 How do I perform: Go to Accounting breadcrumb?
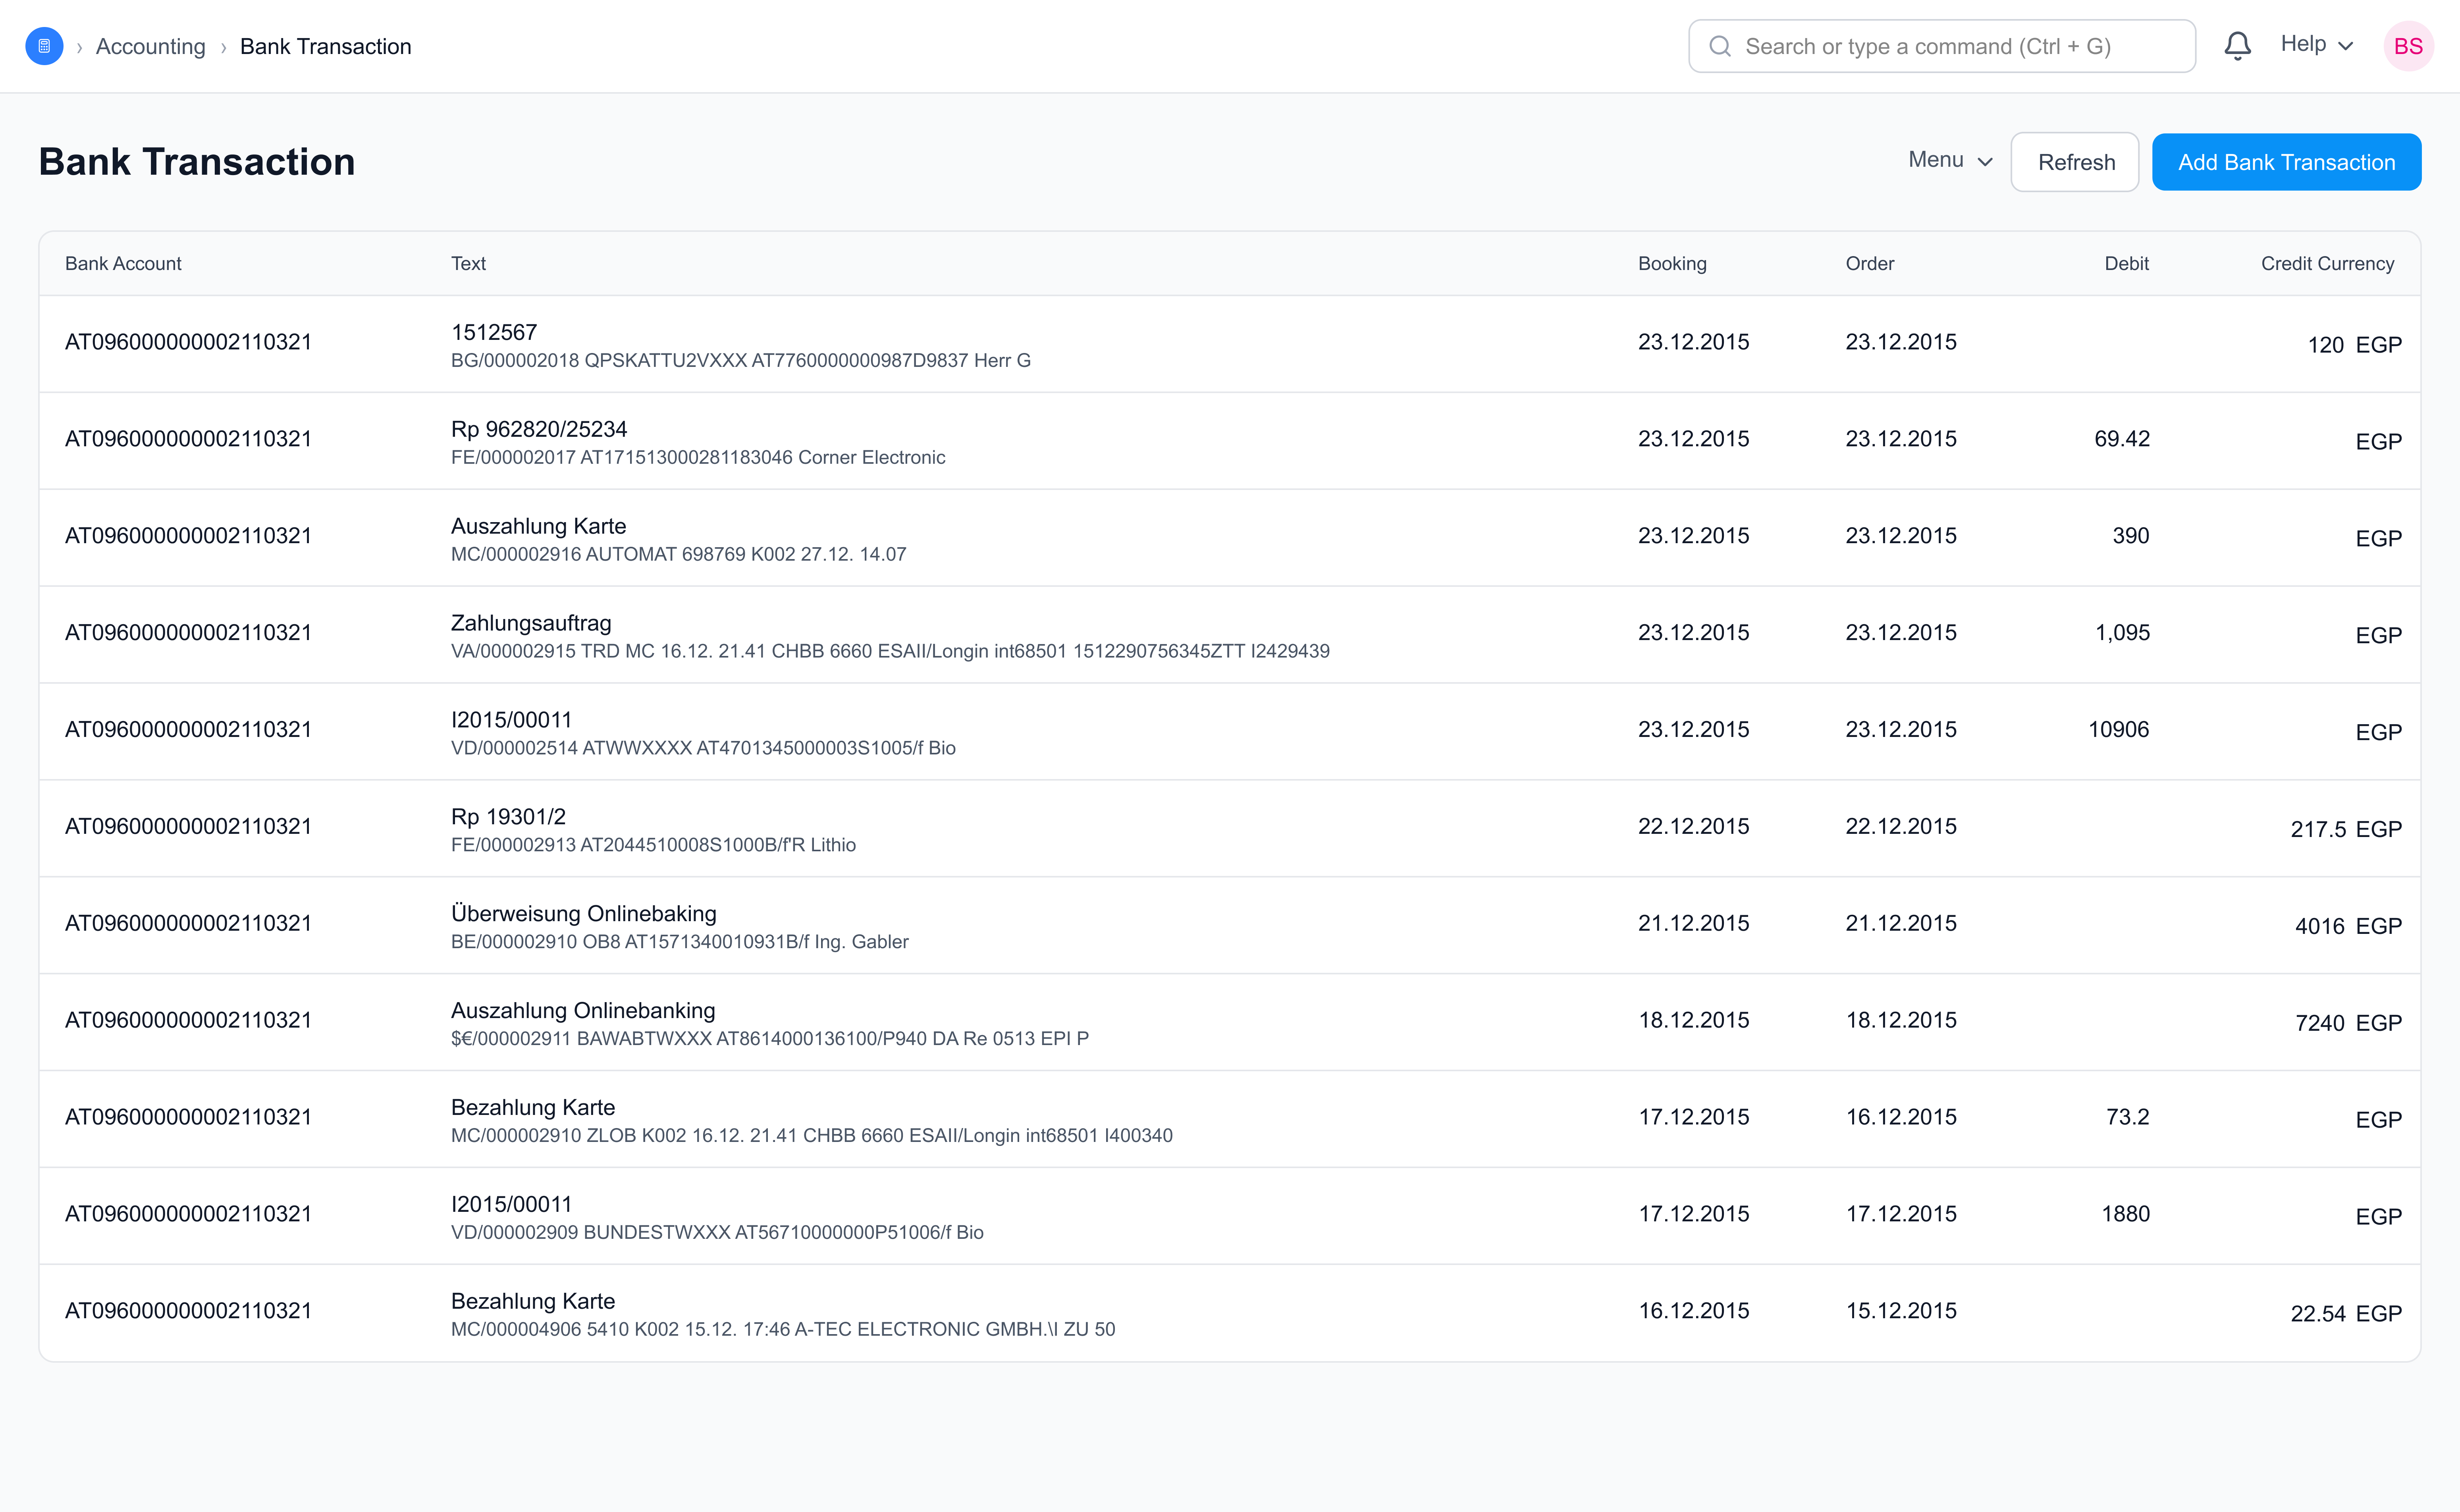coord(150,46)
